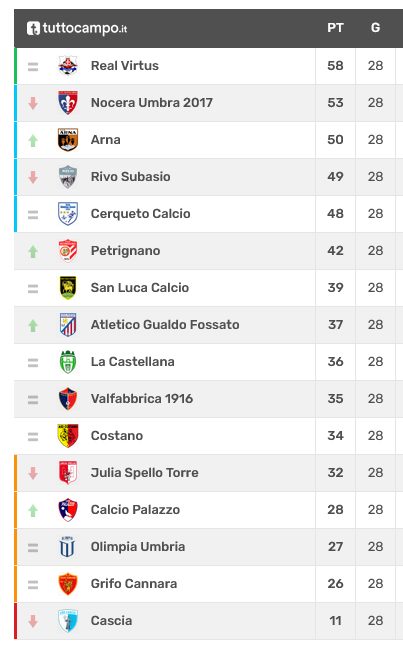Open the La Castellana green crest
The width and height of the screenshot is (403, 649).
coord(68,362)
